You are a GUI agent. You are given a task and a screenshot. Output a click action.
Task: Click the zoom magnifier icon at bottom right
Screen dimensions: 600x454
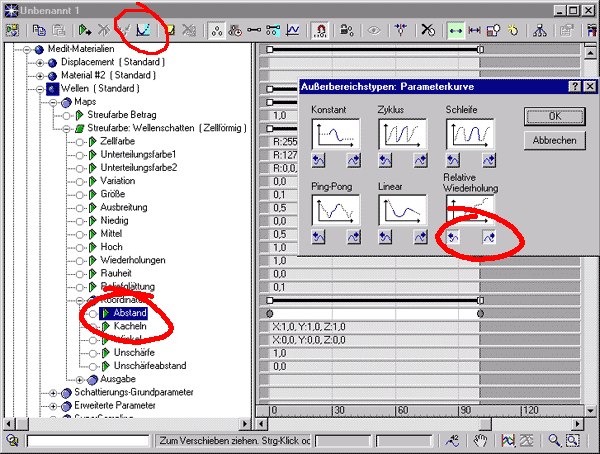[553, 440]
